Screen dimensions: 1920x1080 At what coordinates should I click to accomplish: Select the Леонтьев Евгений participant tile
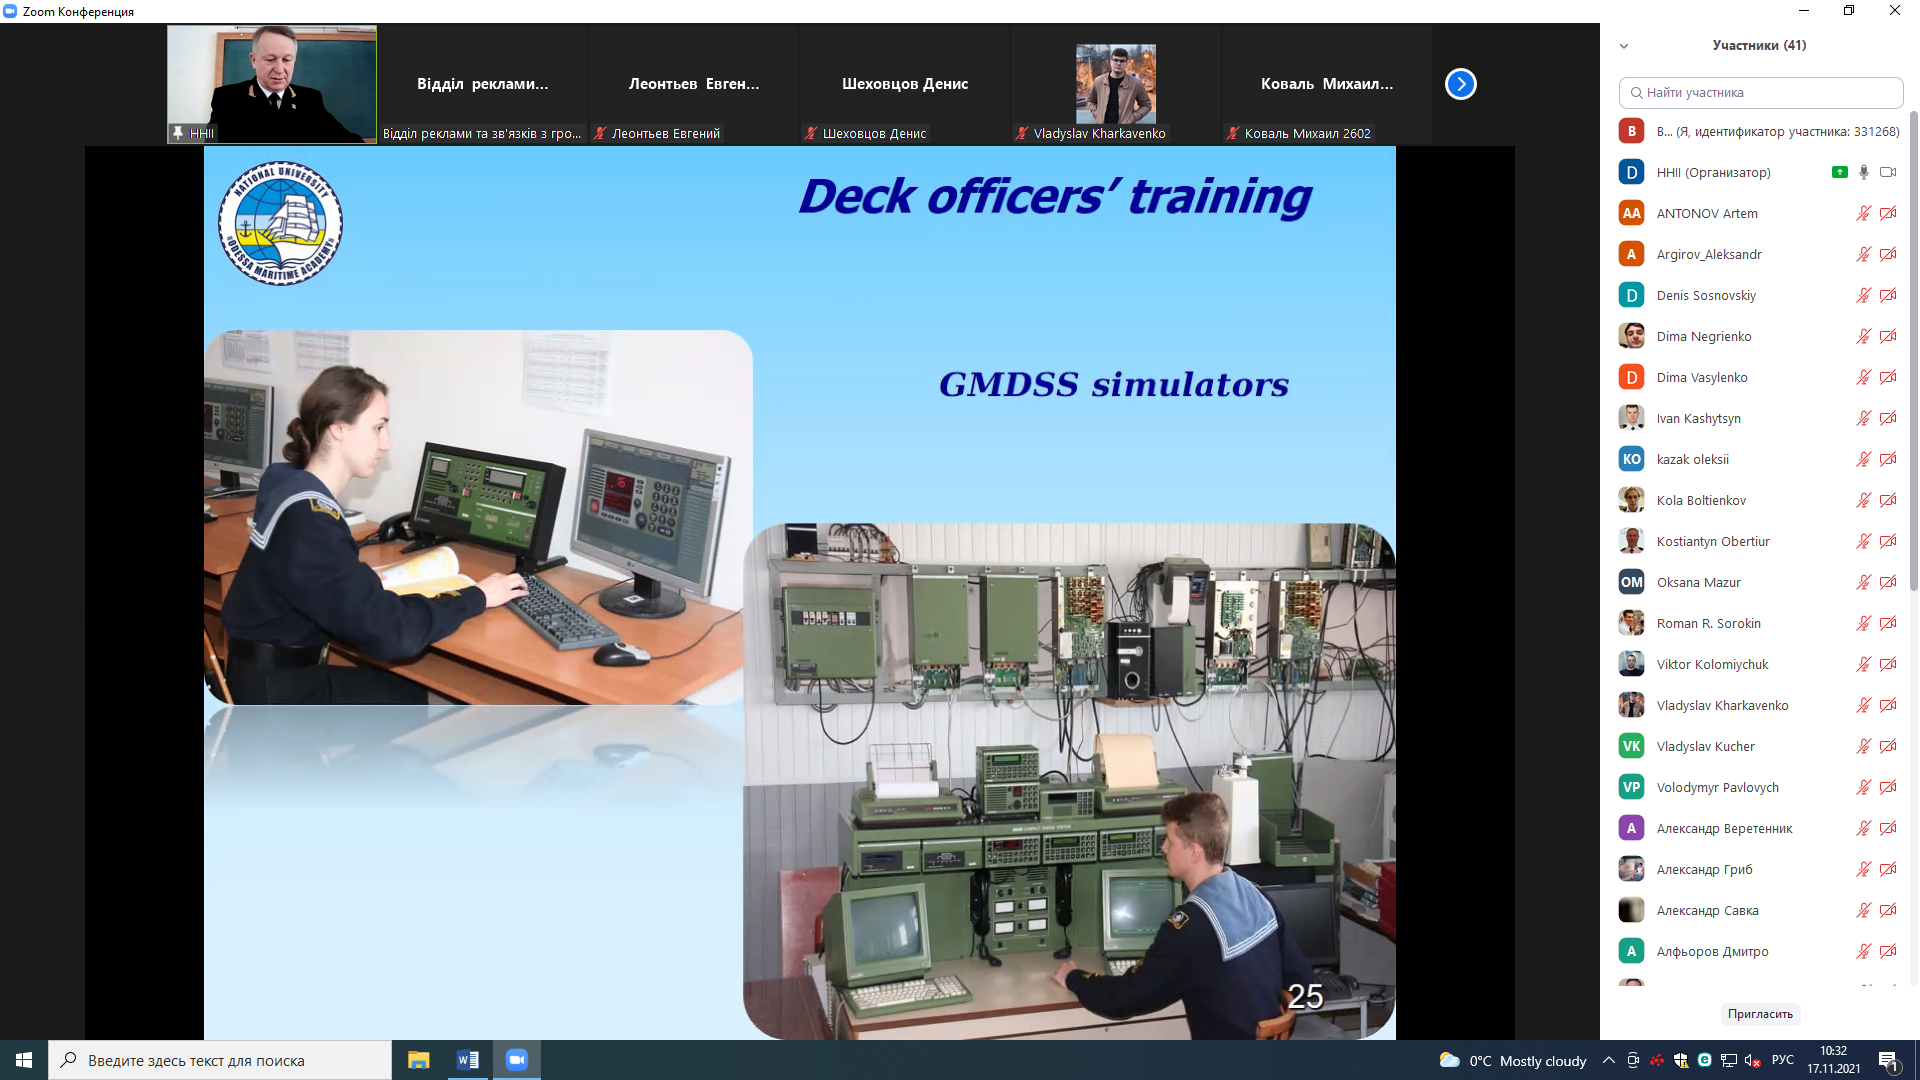tap(694, 84)
